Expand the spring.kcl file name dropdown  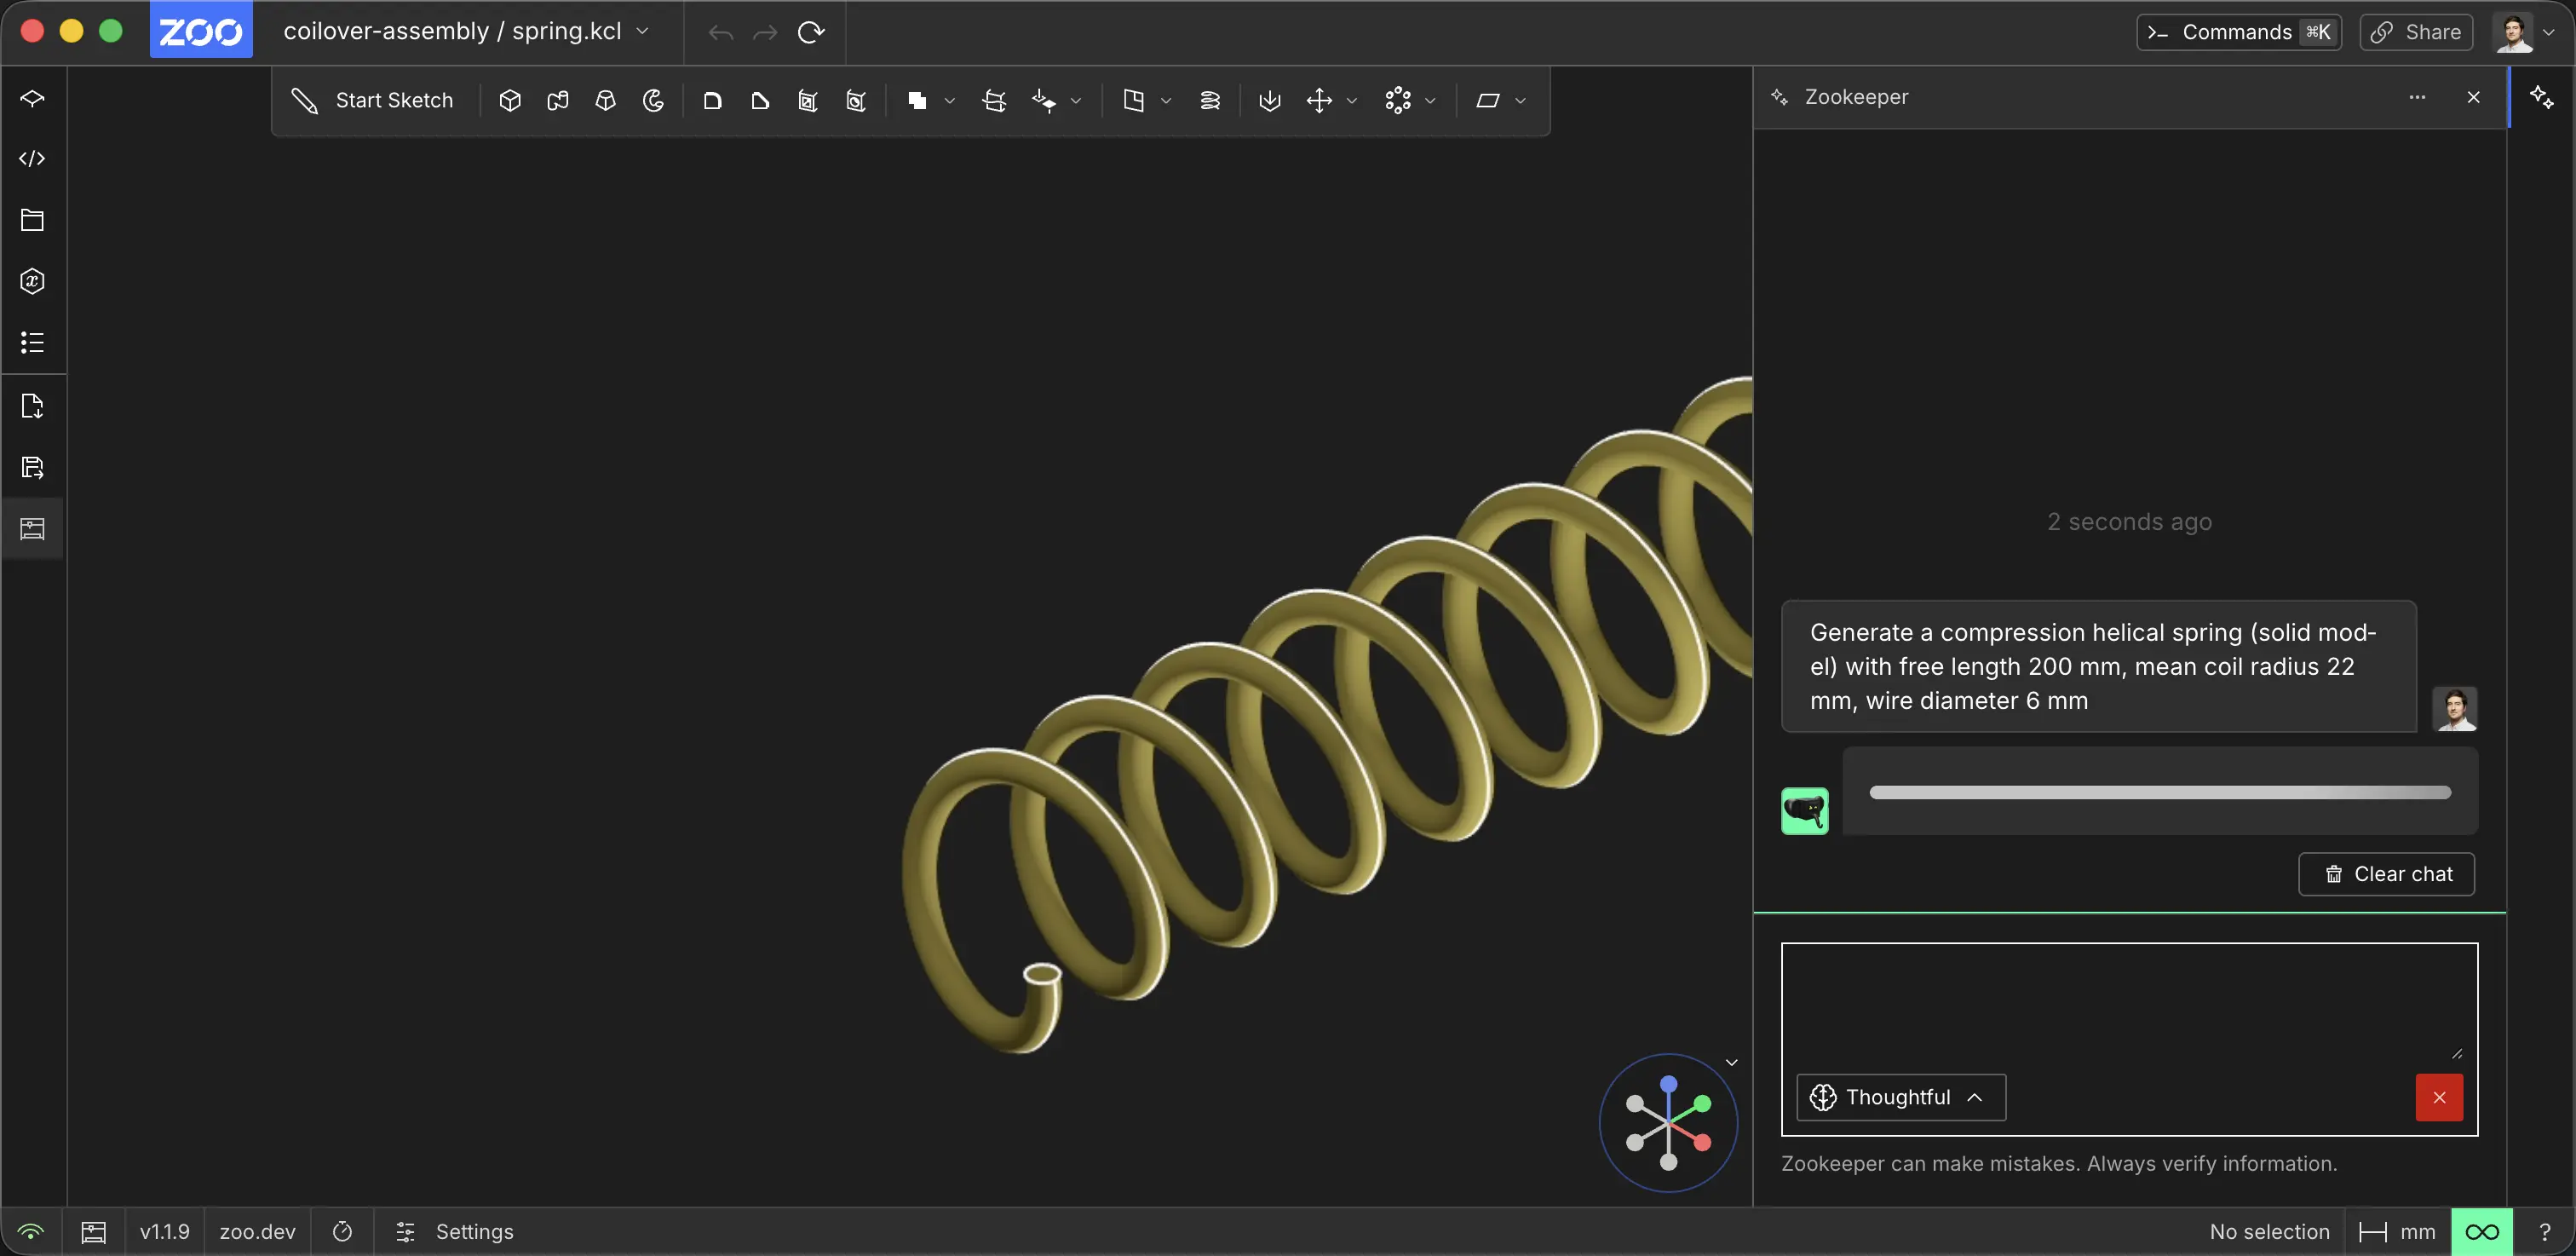pos(642,31)
